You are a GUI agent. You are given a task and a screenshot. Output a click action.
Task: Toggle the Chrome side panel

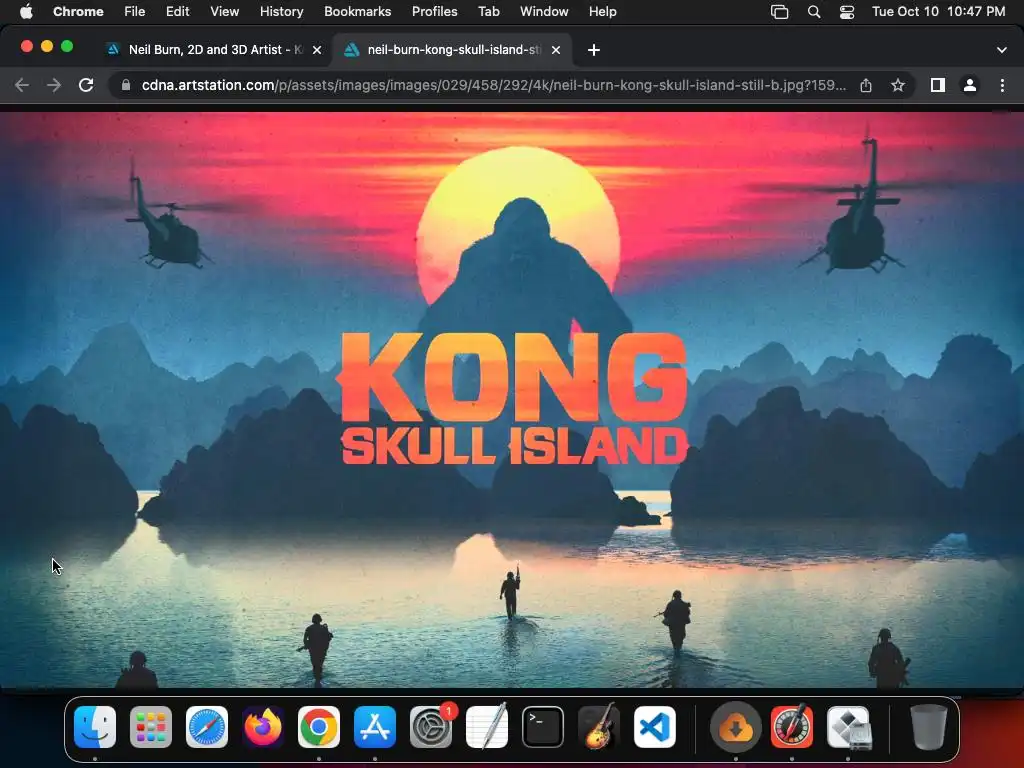938,85
